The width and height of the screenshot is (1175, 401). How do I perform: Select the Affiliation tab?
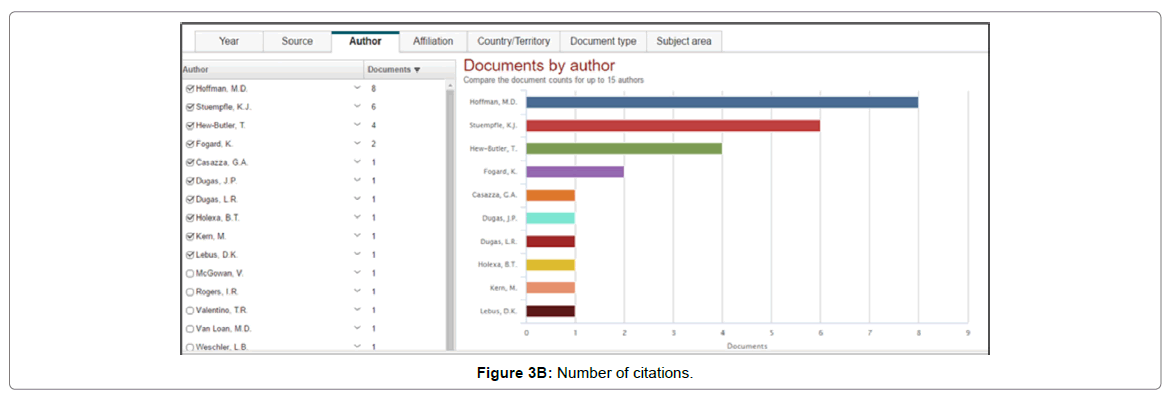coord(433,41)
